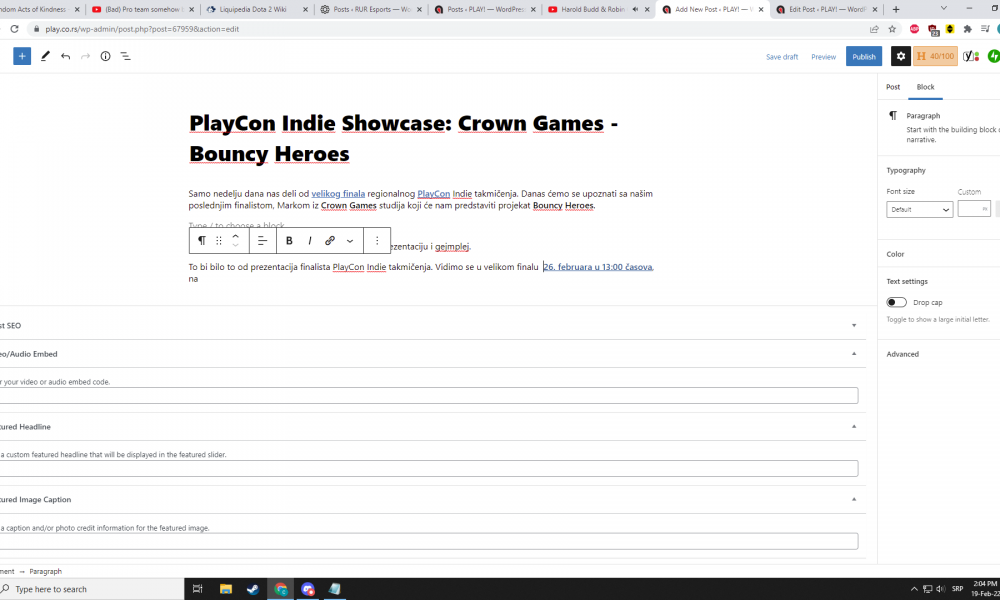
Task: Open the editor List View
Action: pyautogui.click(x=126, y=56)
